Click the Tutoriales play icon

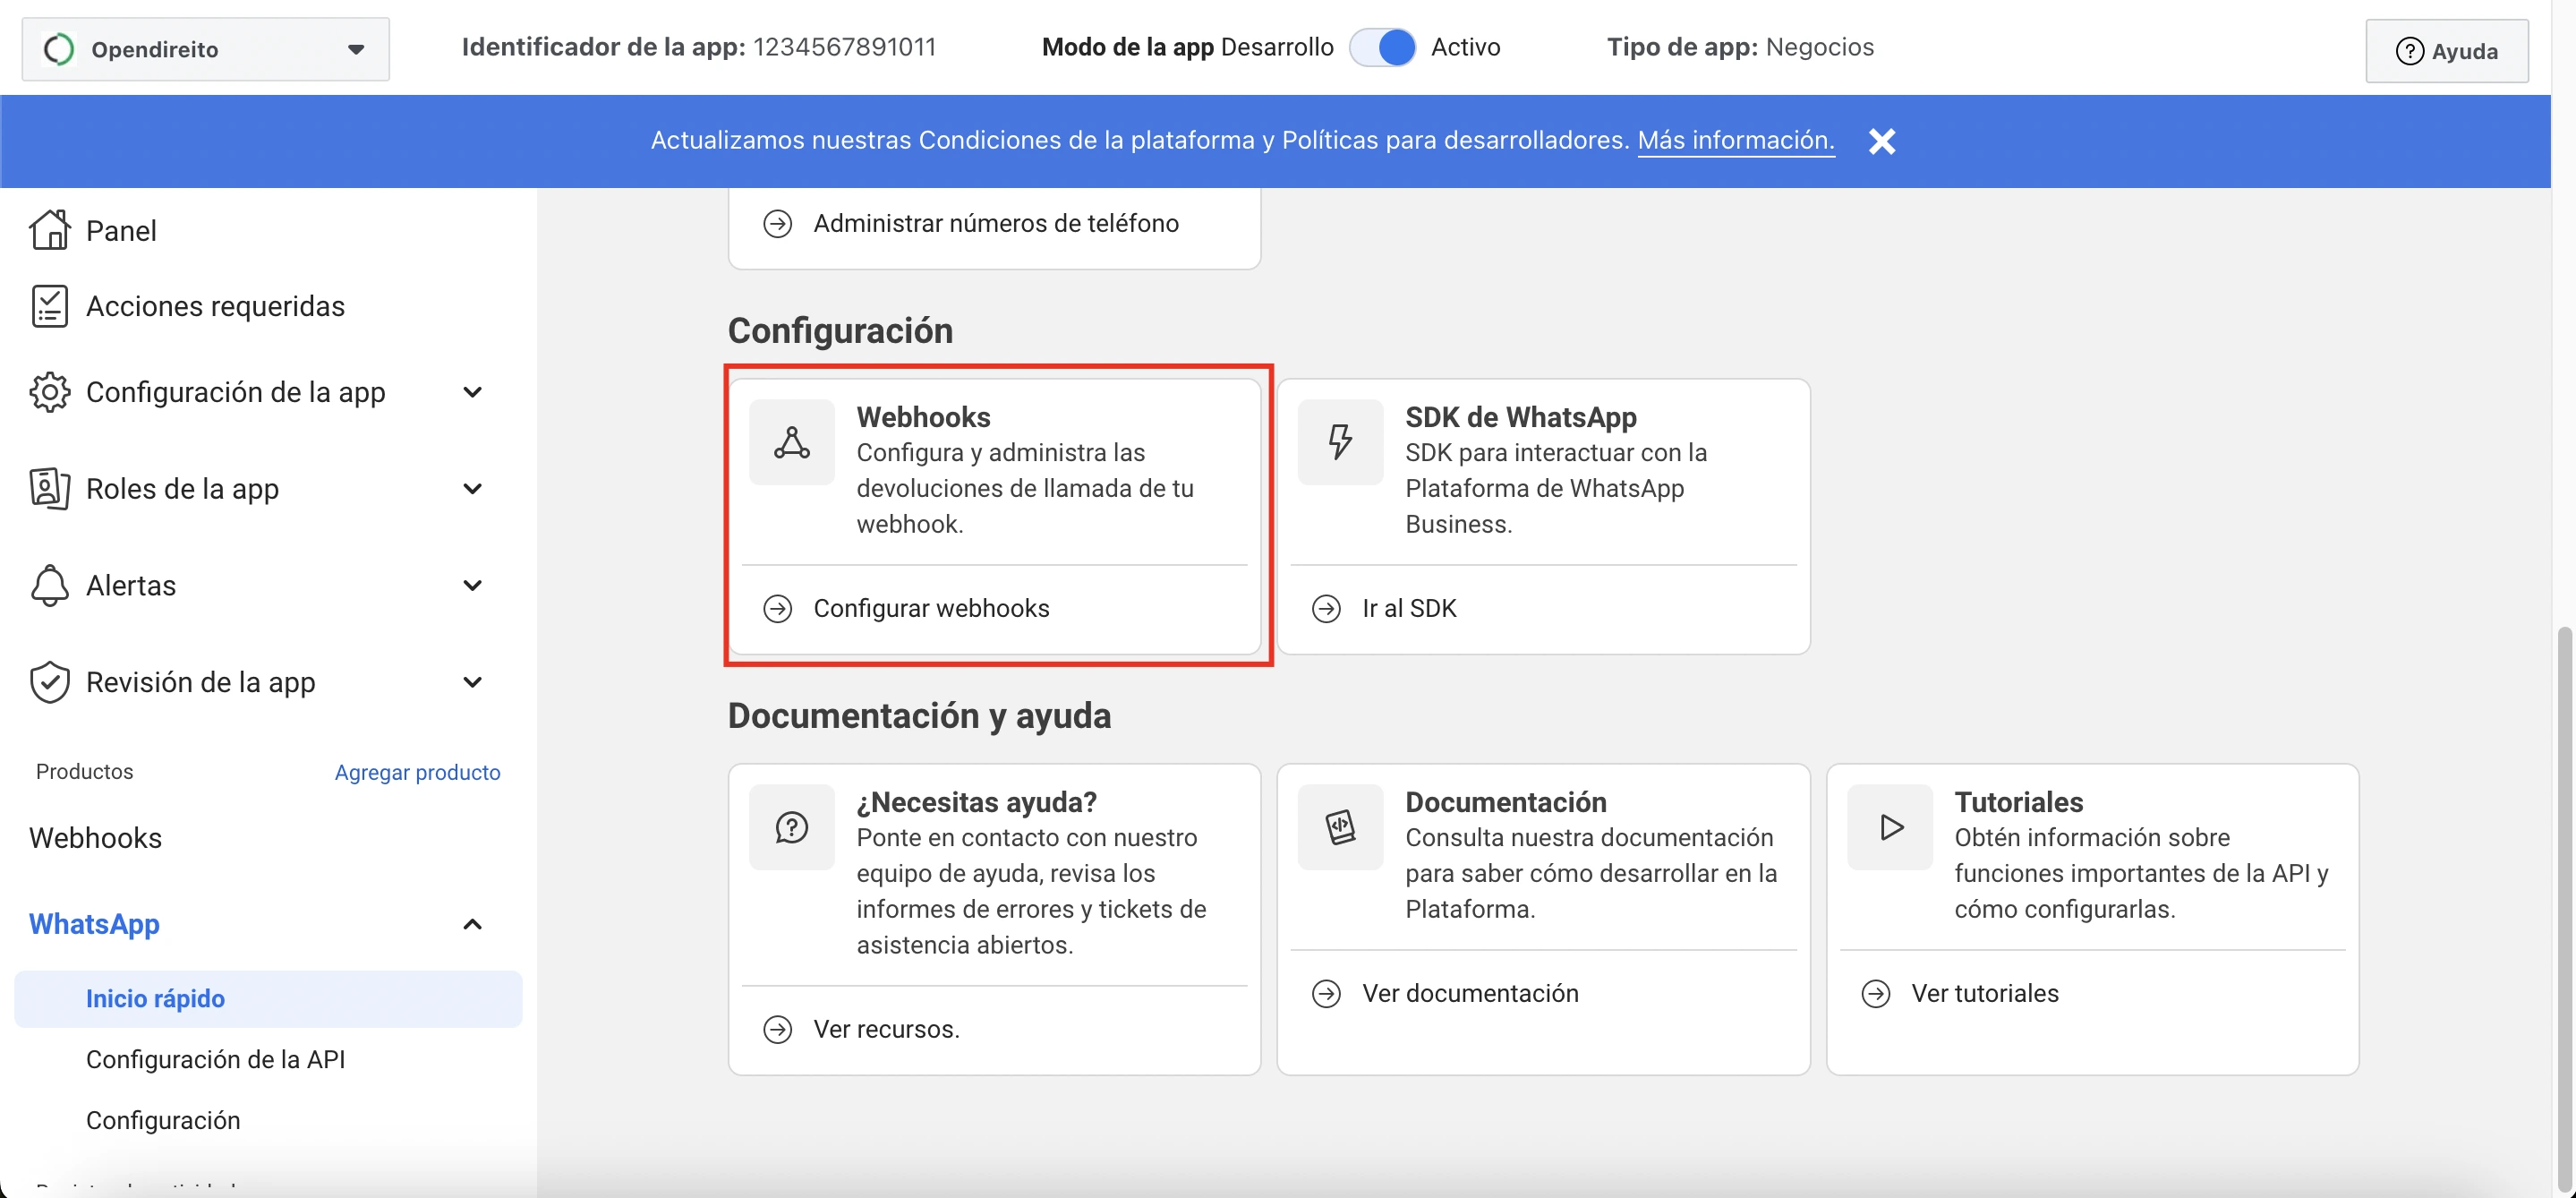tap(1889, 826)
